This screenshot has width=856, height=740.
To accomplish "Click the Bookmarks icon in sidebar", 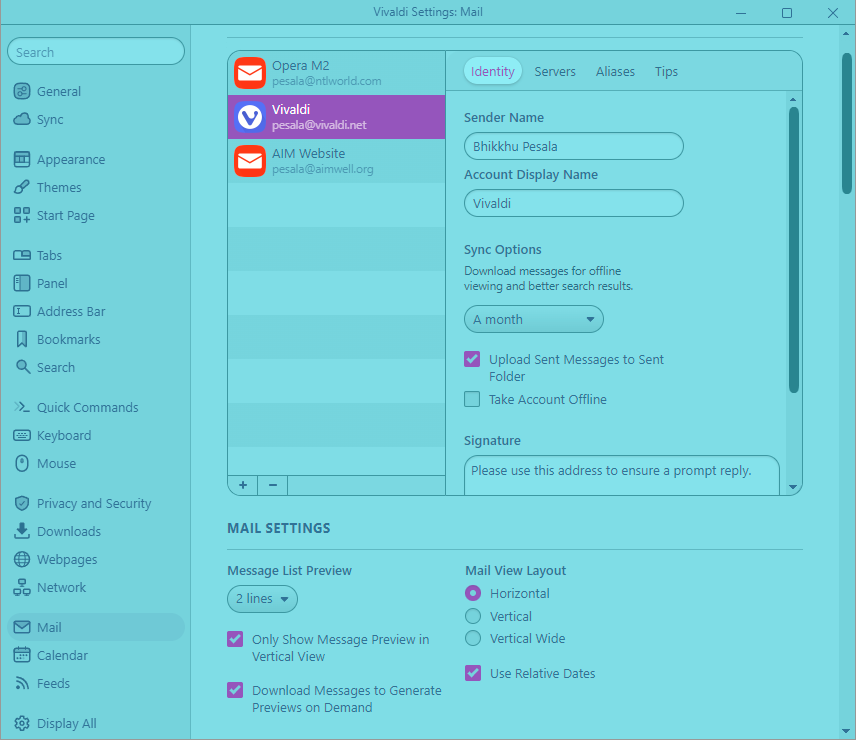I will tap(22, 340).
